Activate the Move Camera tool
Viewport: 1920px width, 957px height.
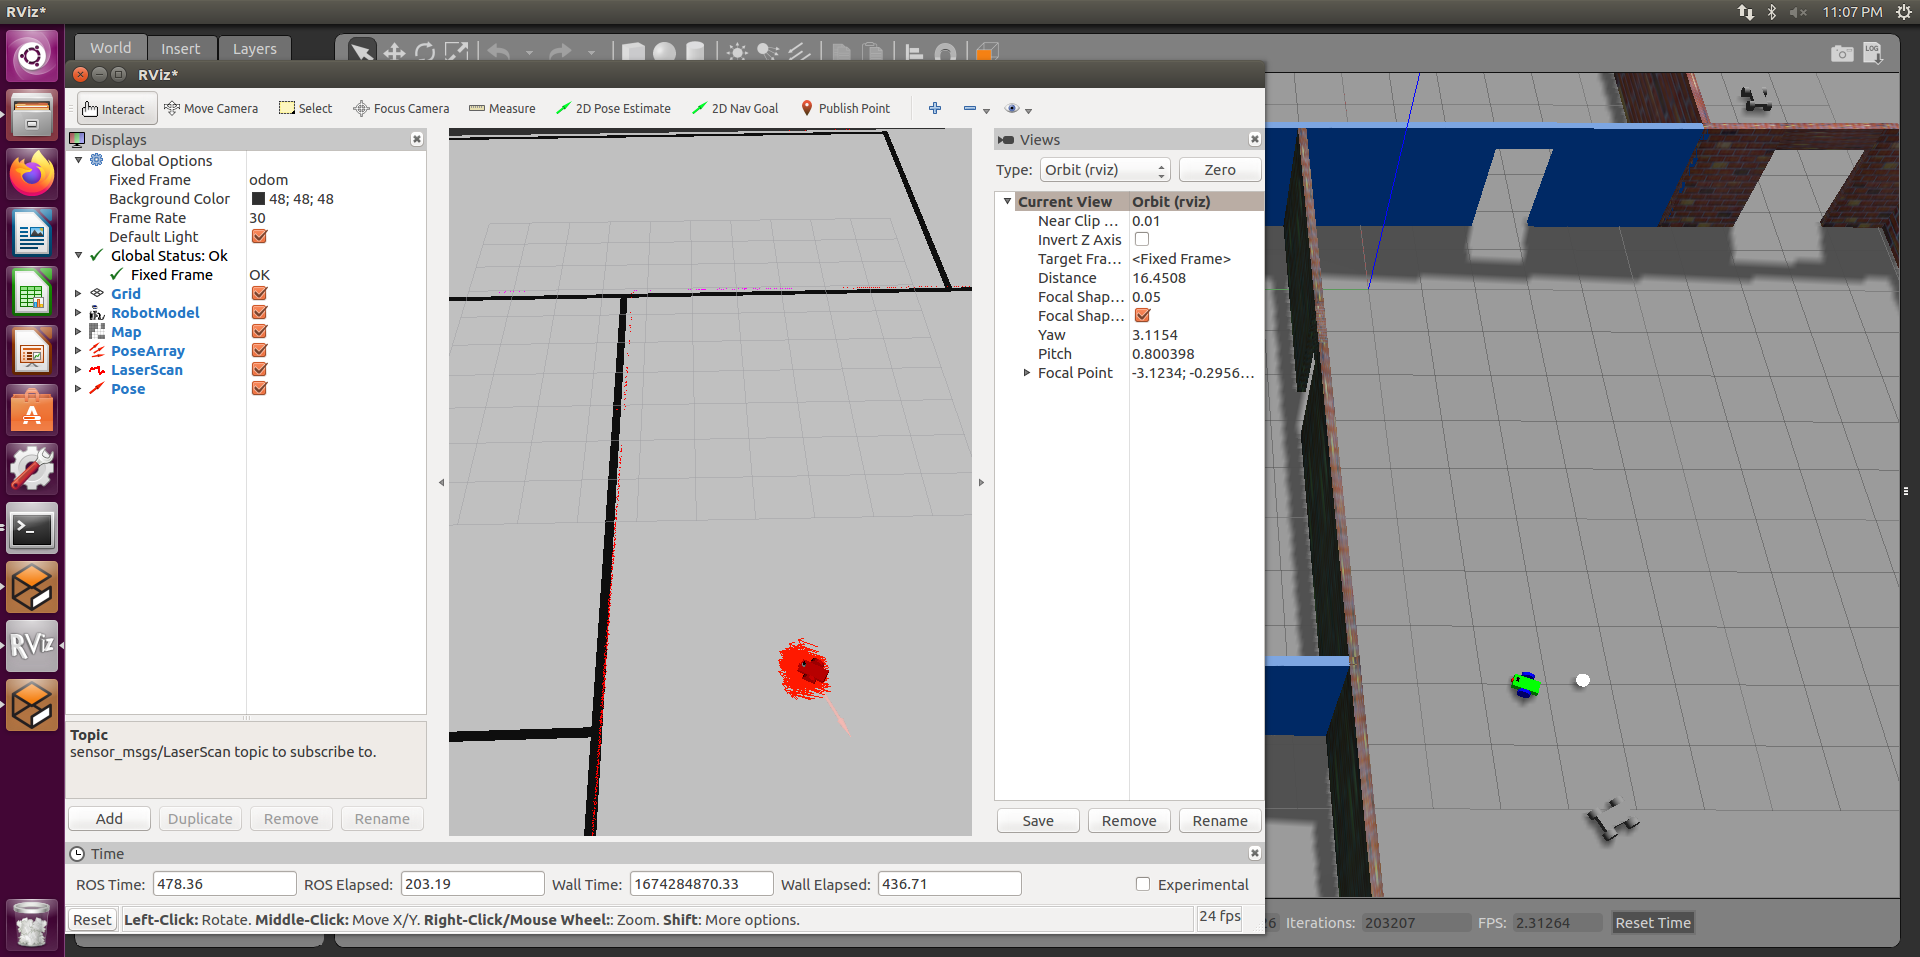(211, 108)
